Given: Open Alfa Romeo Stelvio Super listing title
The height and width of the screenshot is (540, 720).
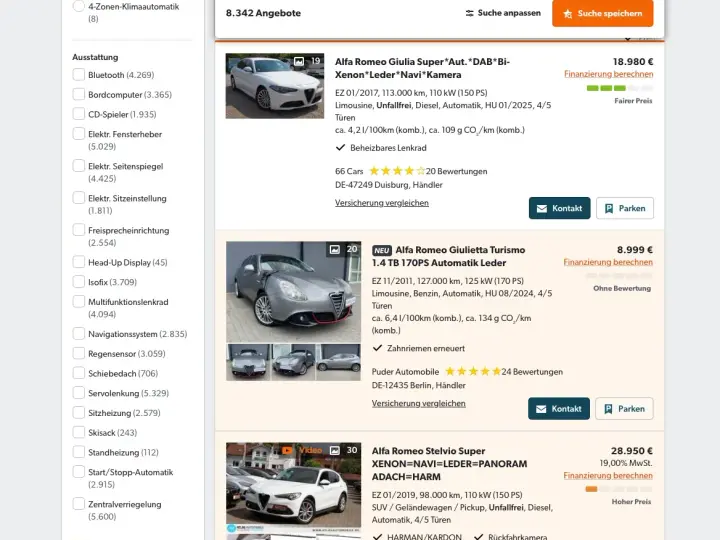Looking at the screenshot, I should pyautogui.click(x=449, y=464).
